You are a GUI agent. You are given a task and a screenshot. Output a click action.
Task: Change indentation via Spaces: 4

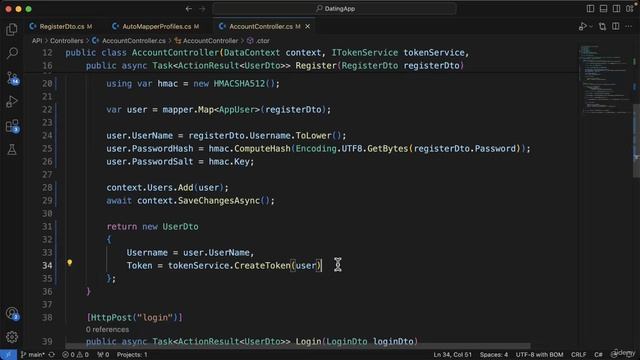click(x=494, y=355)
